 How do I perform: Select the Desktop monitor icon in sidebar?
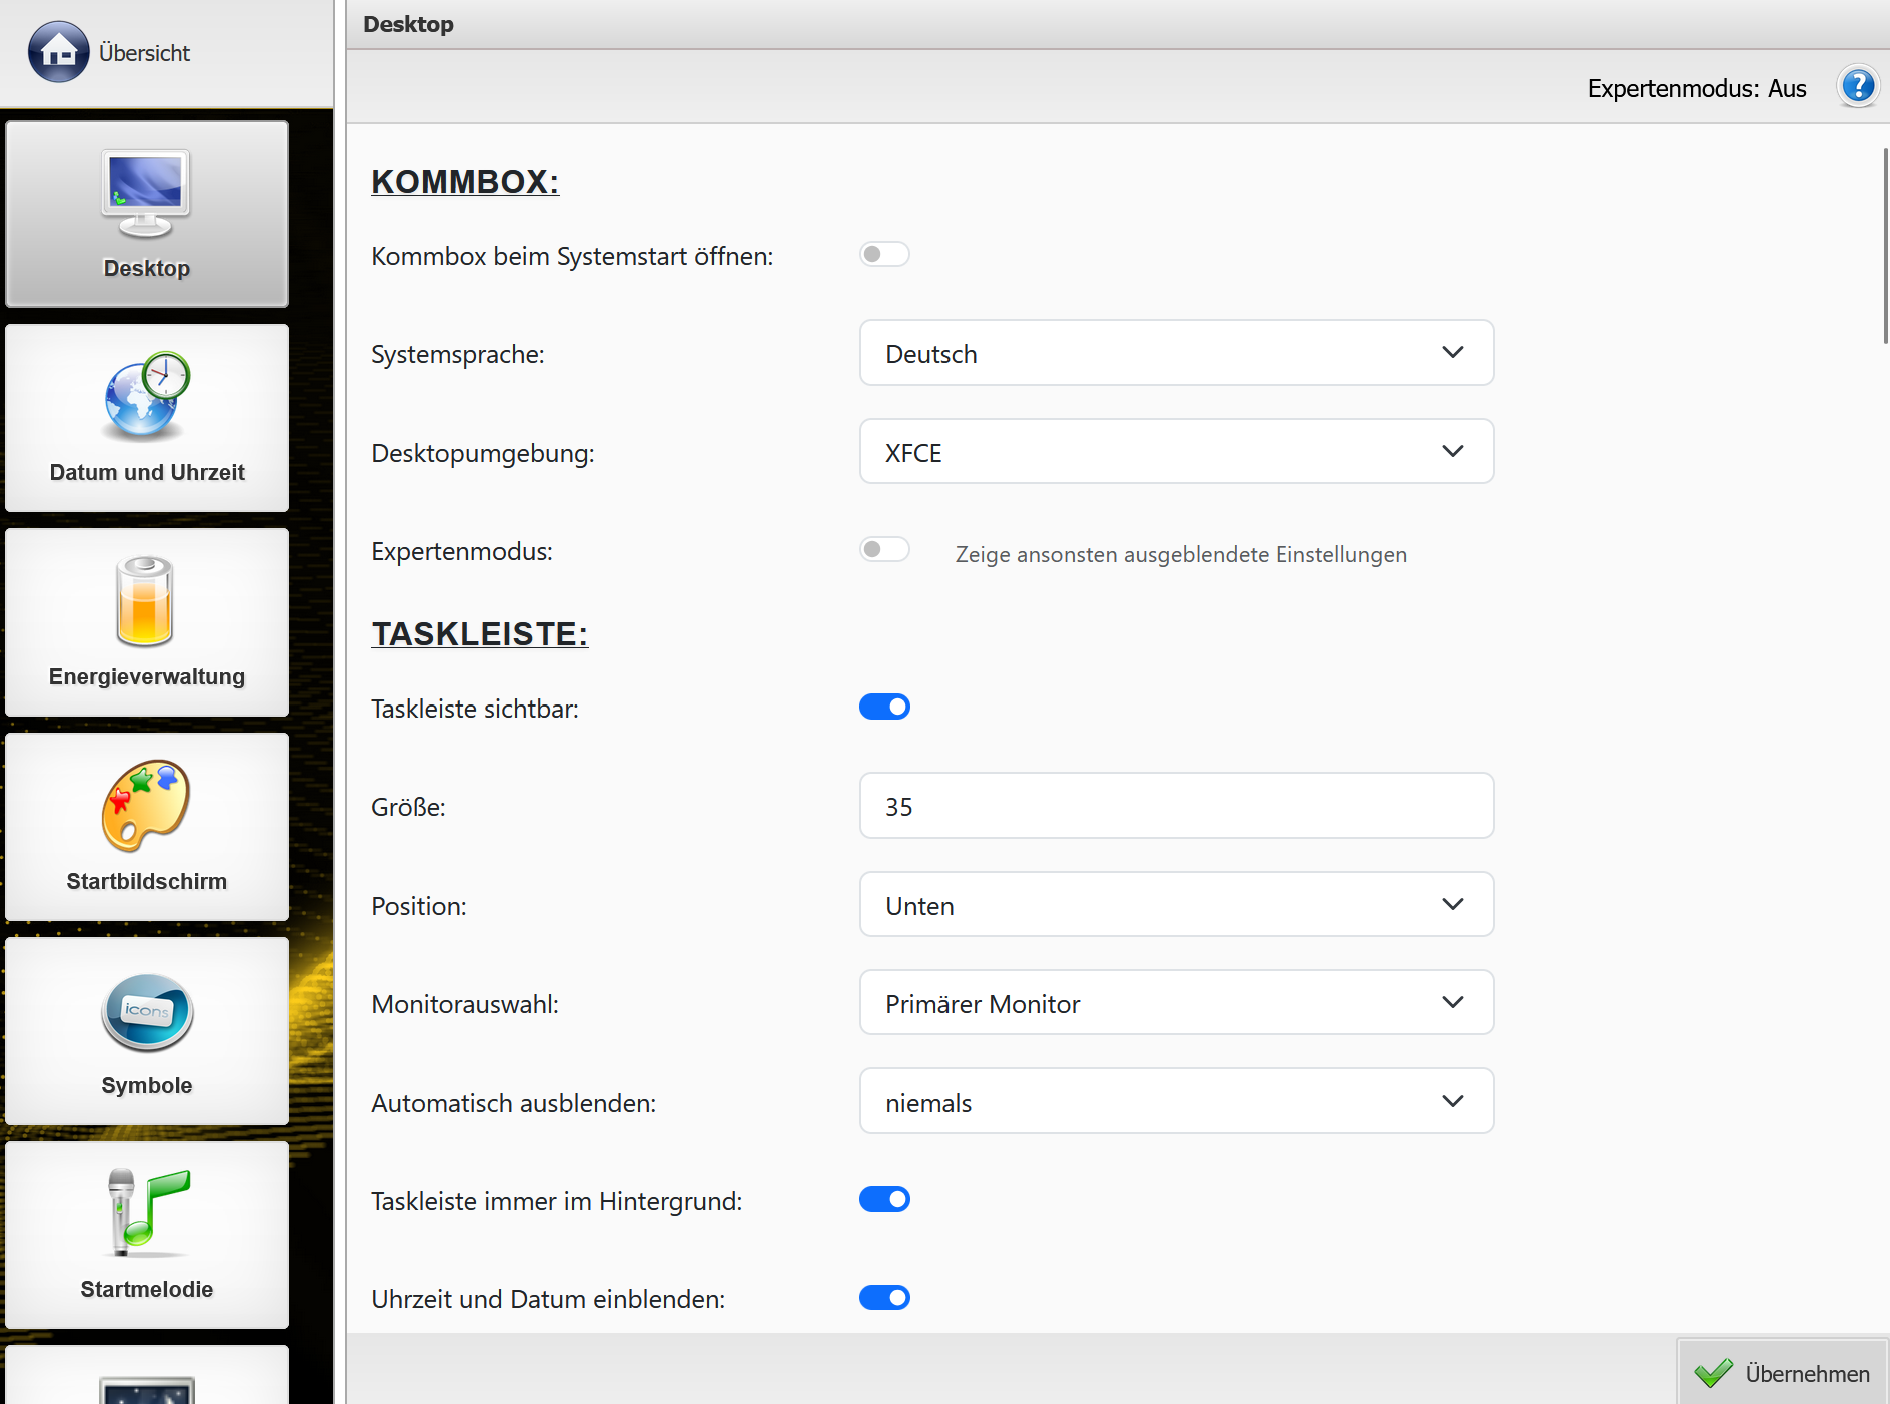pyautogui.click(x=146, y=194)
